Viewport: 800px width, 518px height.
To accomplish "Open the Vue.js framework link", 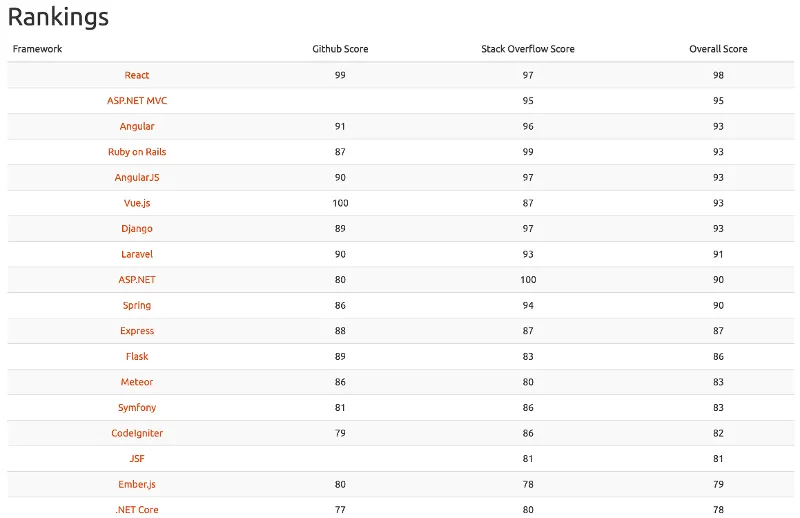I will 137,203.
